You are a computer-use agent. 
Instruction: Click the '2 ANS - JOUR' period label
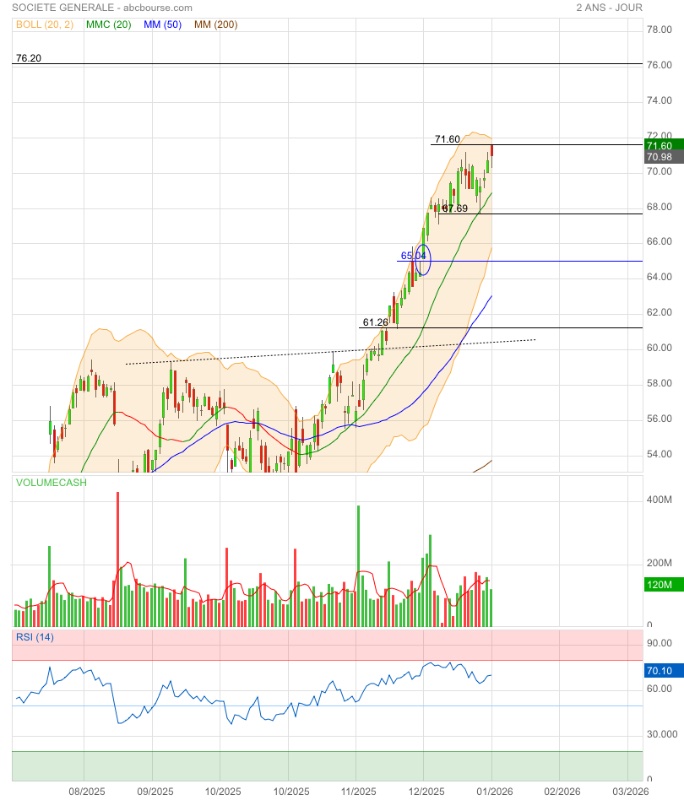pos(609,8)
